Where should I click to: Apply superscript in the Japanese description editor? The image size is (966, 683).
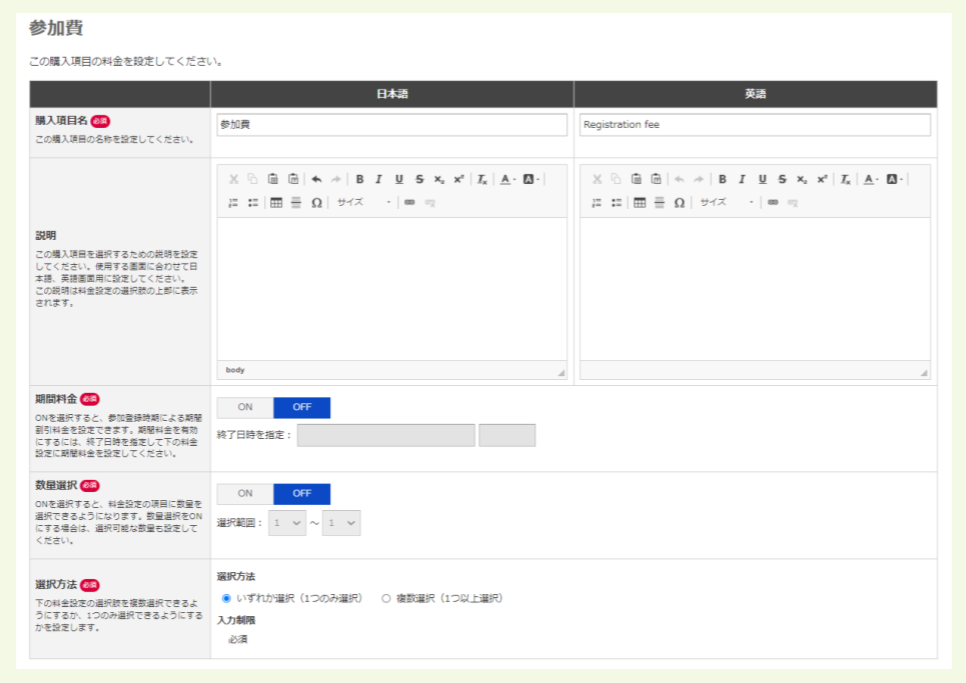point(458,179)
